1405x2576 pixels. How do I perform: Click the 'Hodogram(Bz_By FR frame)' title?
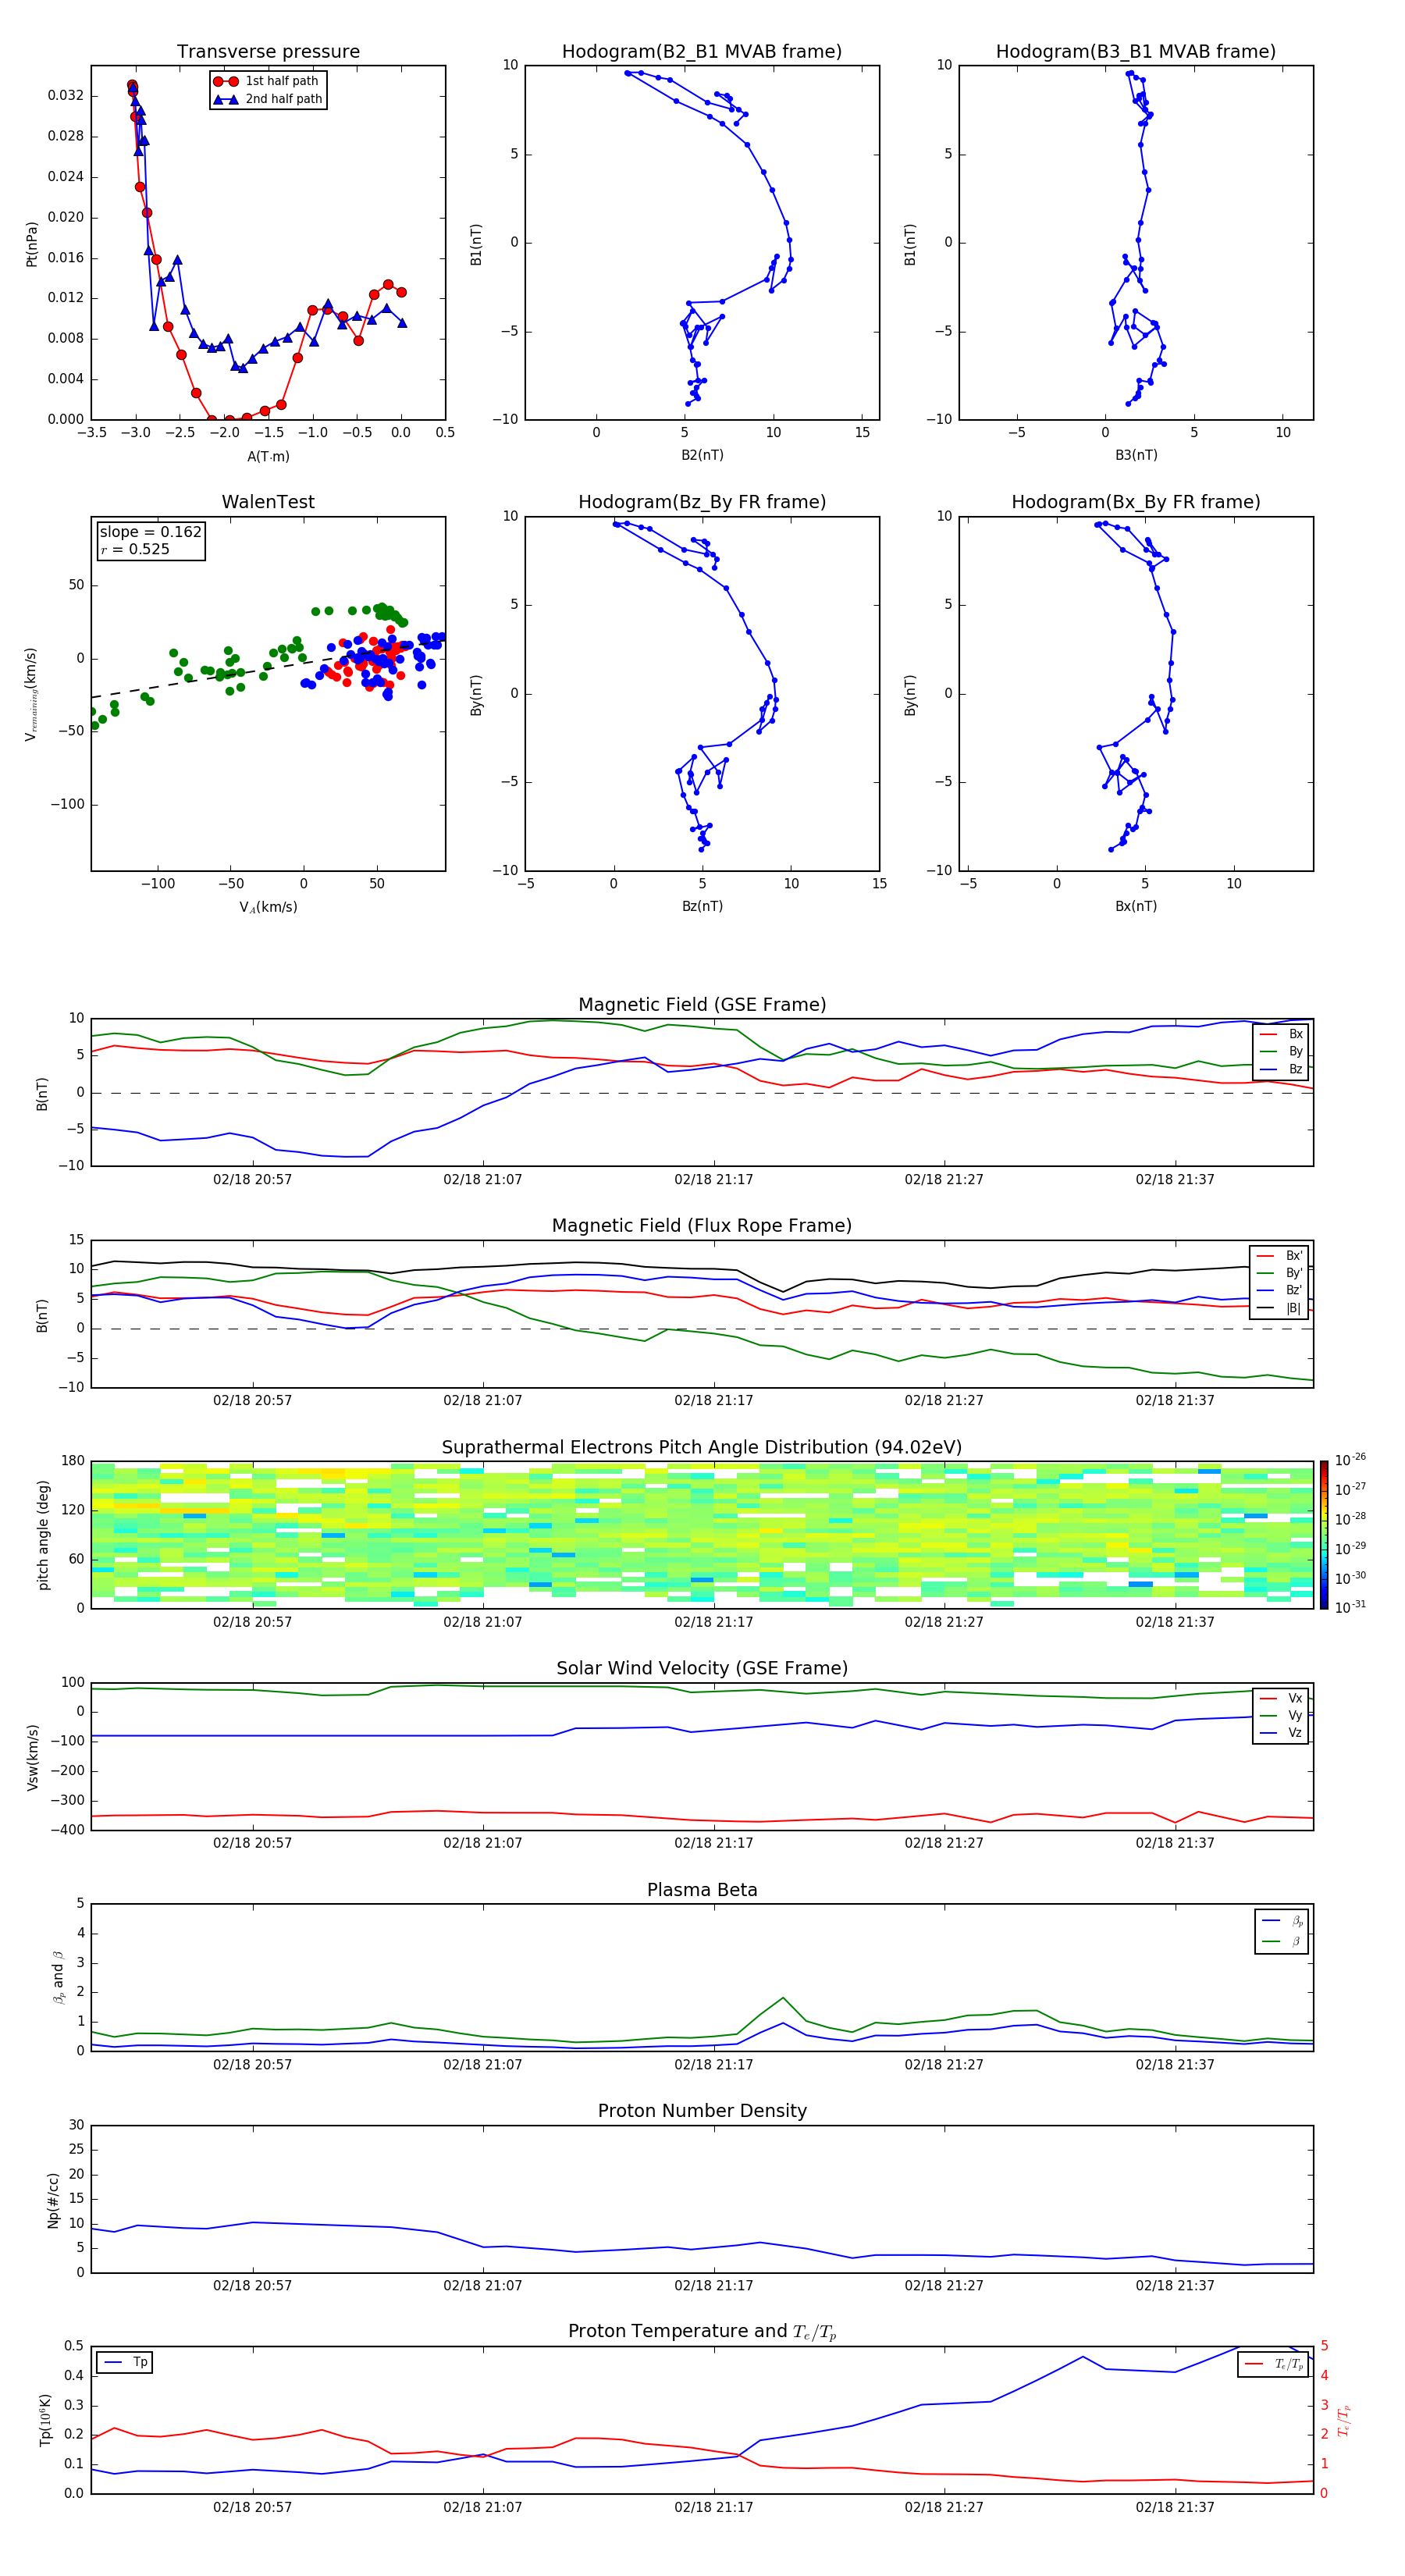(x=702, y=502)
